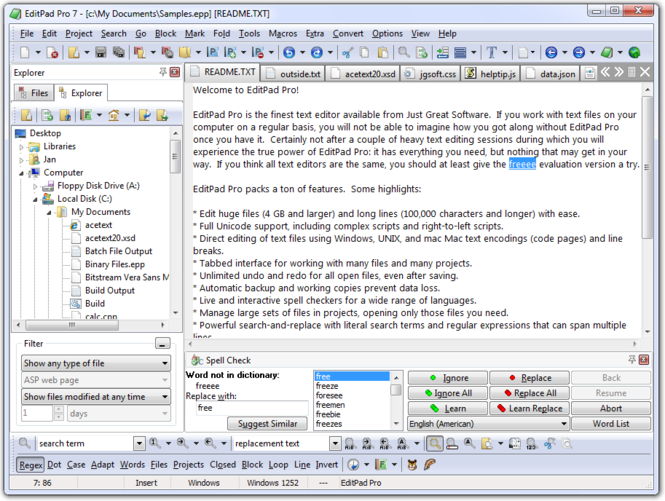Click the editor vertical scrollbar thumb
The height and width of the screenshot is (501, 665).
click(x=647, y=167)
